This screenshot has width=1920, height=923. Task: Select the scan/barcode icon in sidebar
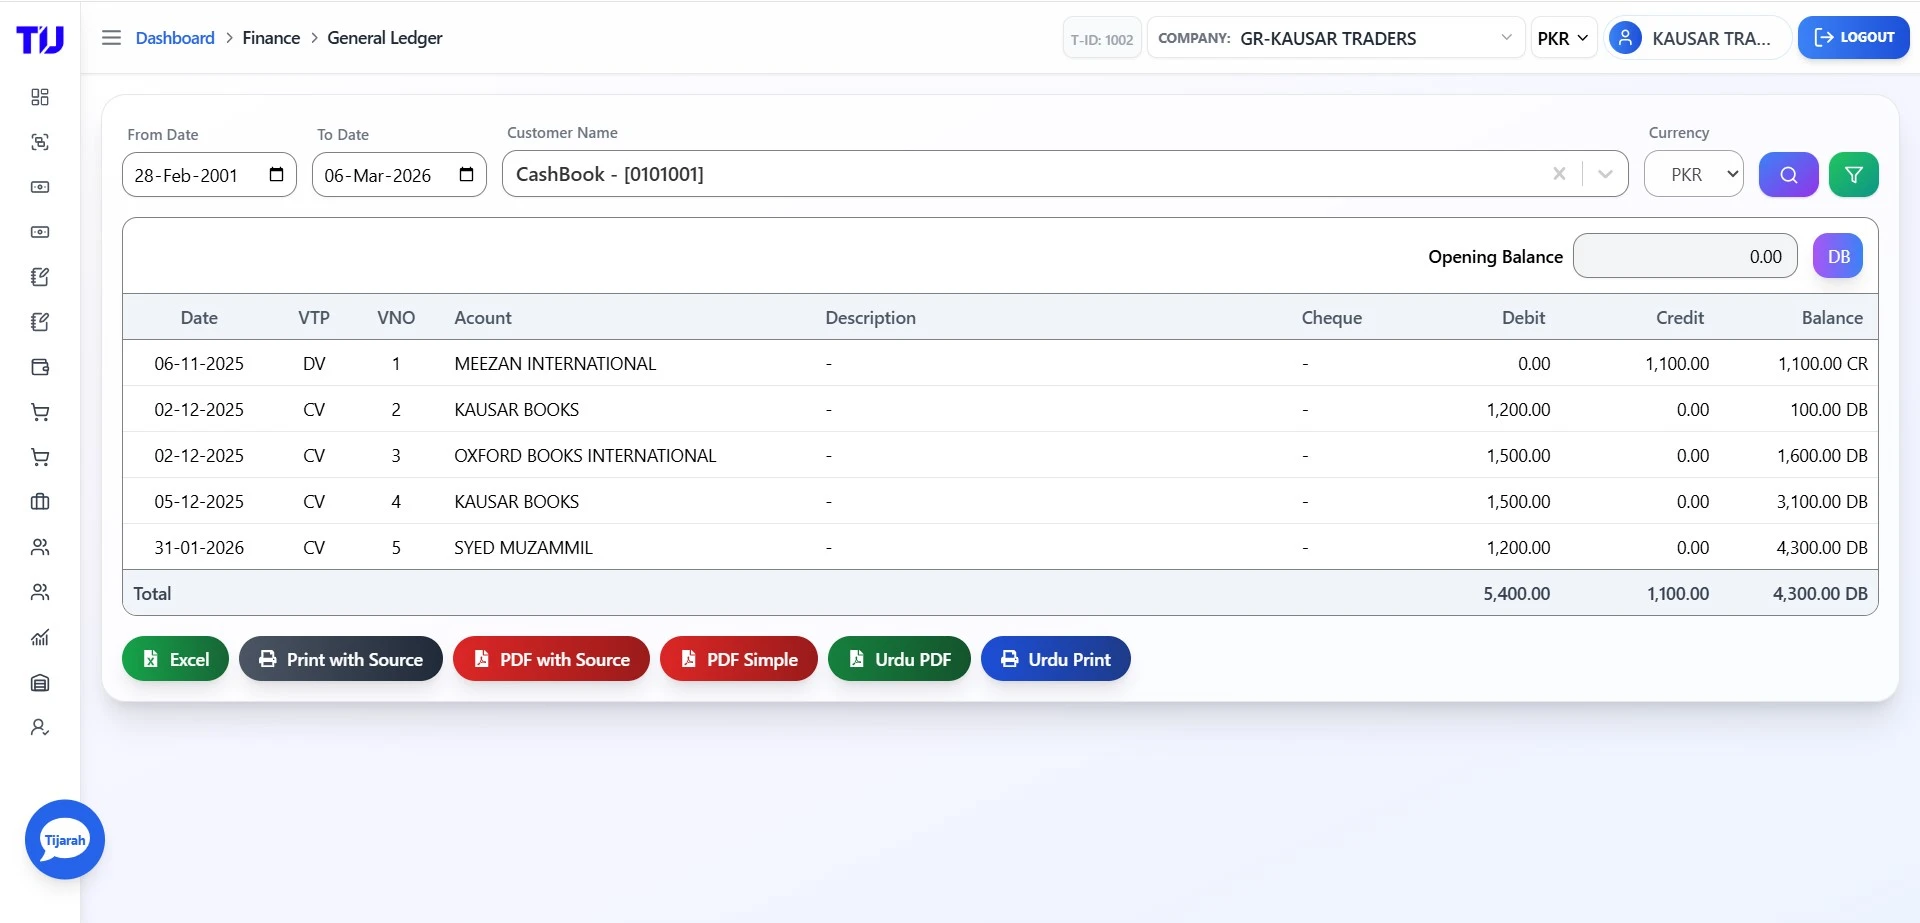(x=40, y=142)
